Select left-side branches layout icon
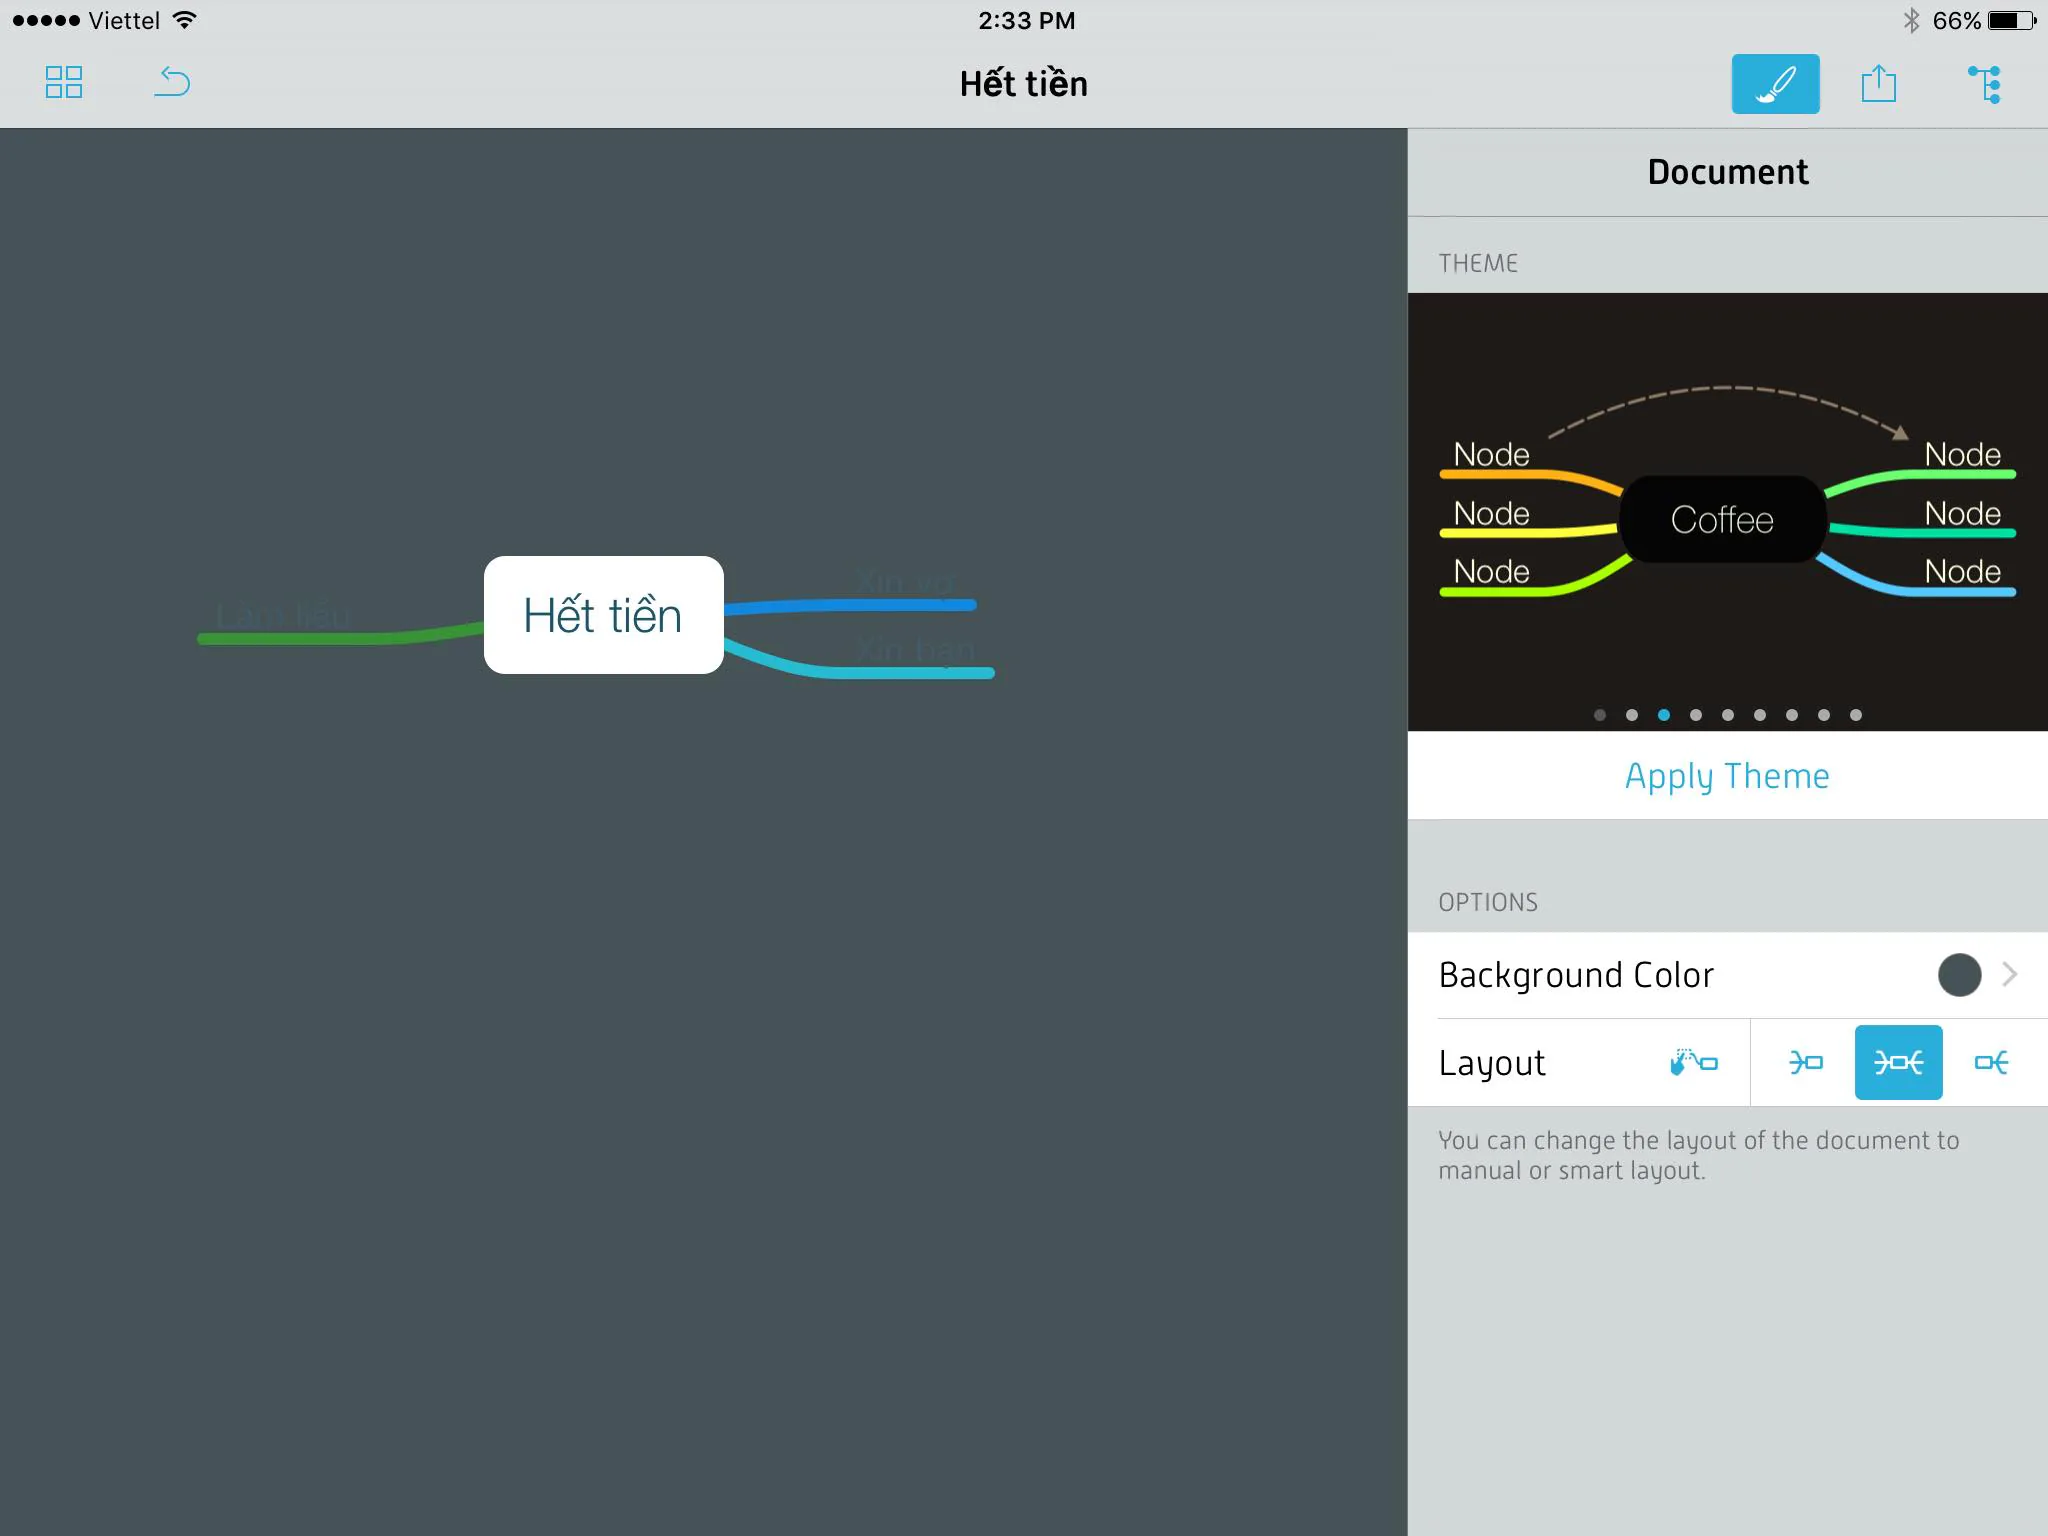 1806,1062
